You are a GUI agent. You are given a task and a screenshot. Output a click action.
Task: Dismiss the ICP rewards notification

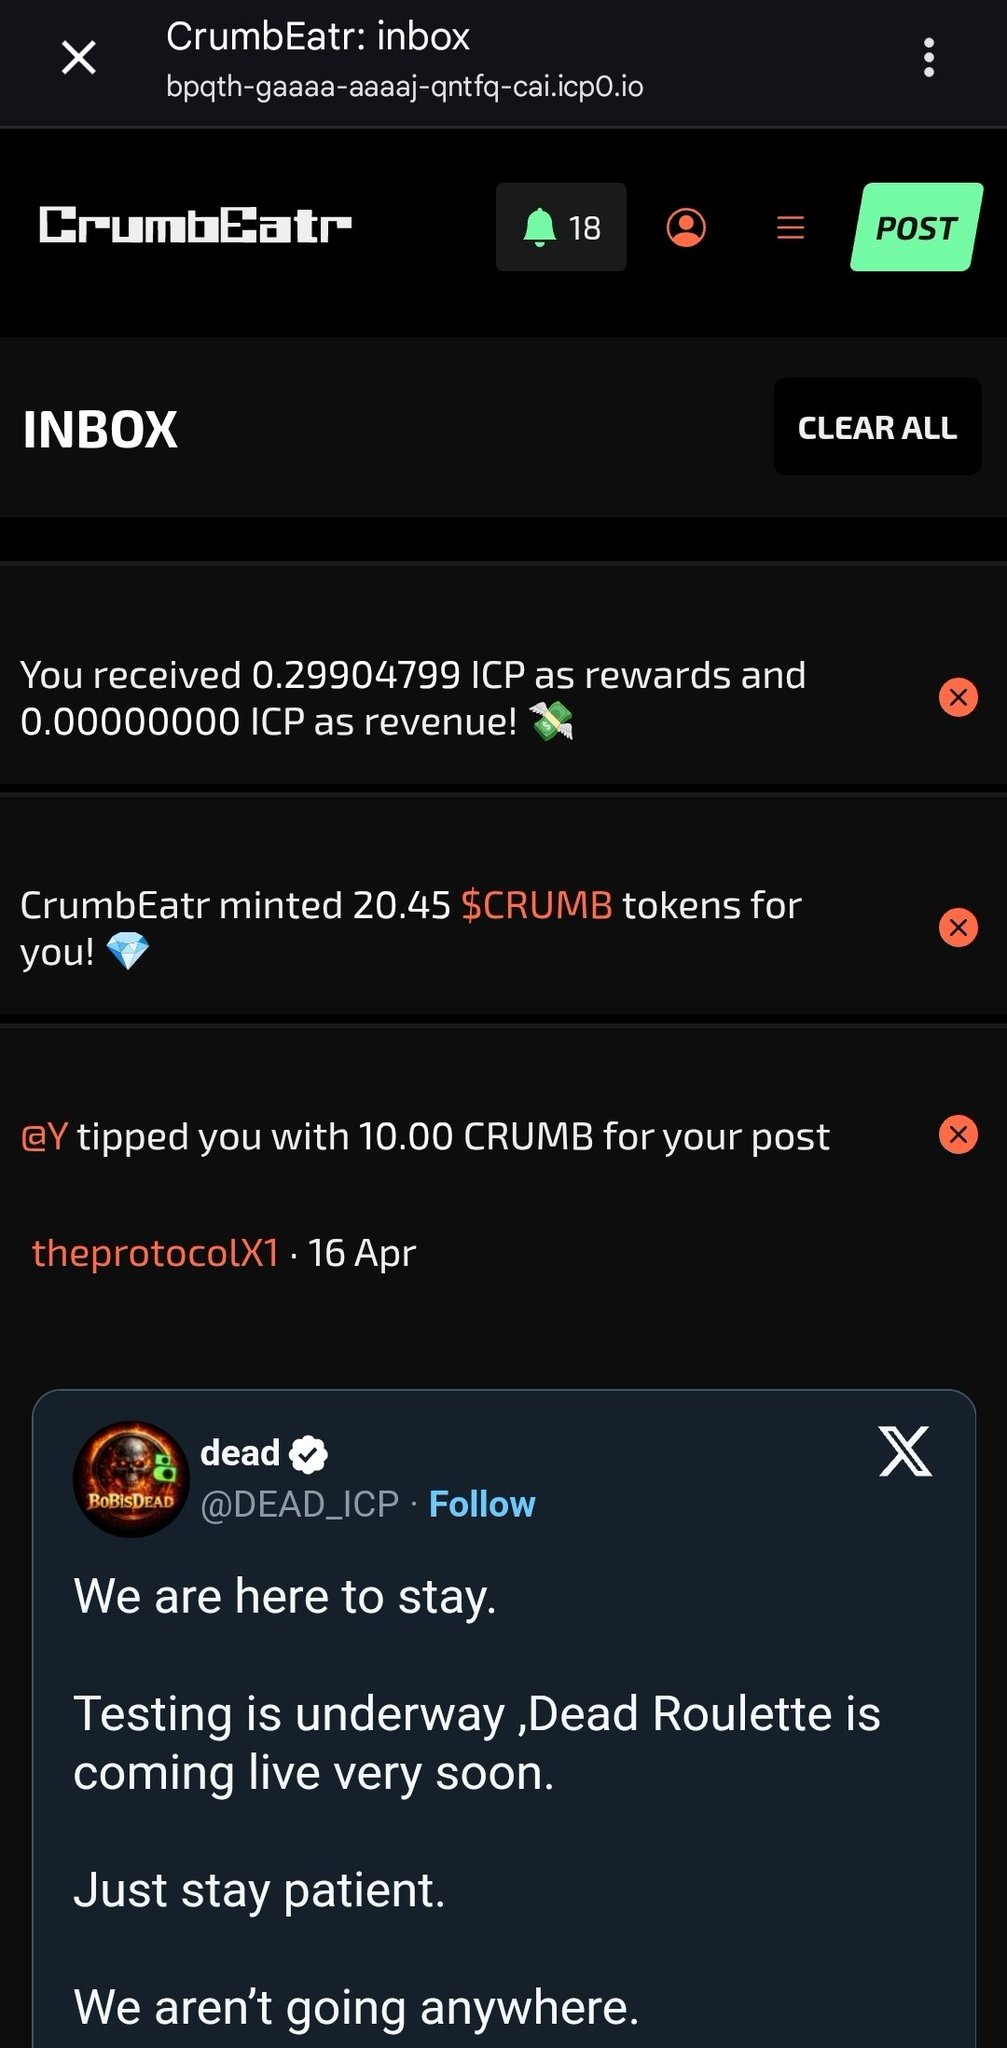coord(958,697)
